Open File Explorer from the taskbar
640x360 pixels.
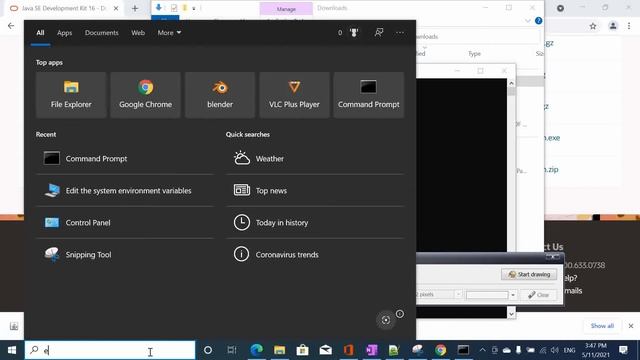click(x=280, y=350)
